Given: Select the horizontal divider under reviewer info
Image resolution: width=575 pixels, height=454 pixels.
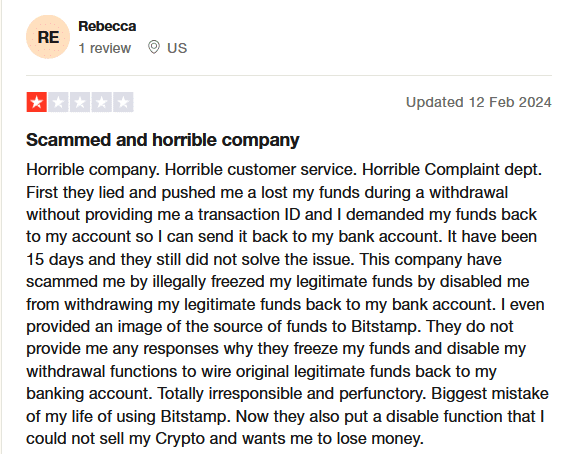Looking at the screenshot, I should pos(289,76).
